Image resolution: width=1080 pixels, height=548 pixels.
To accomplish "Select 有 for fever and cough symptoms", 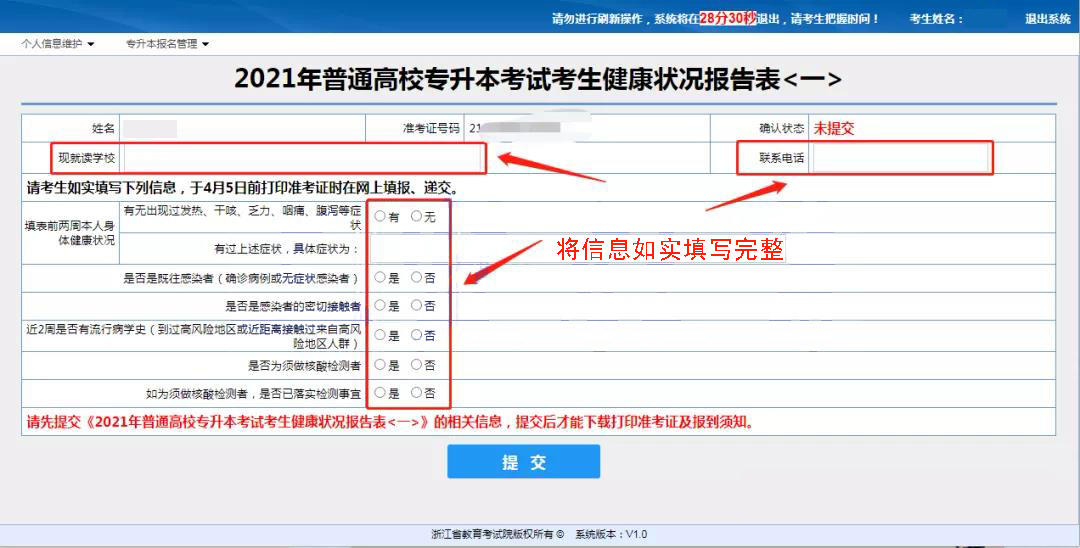I will tap(380, 216).
